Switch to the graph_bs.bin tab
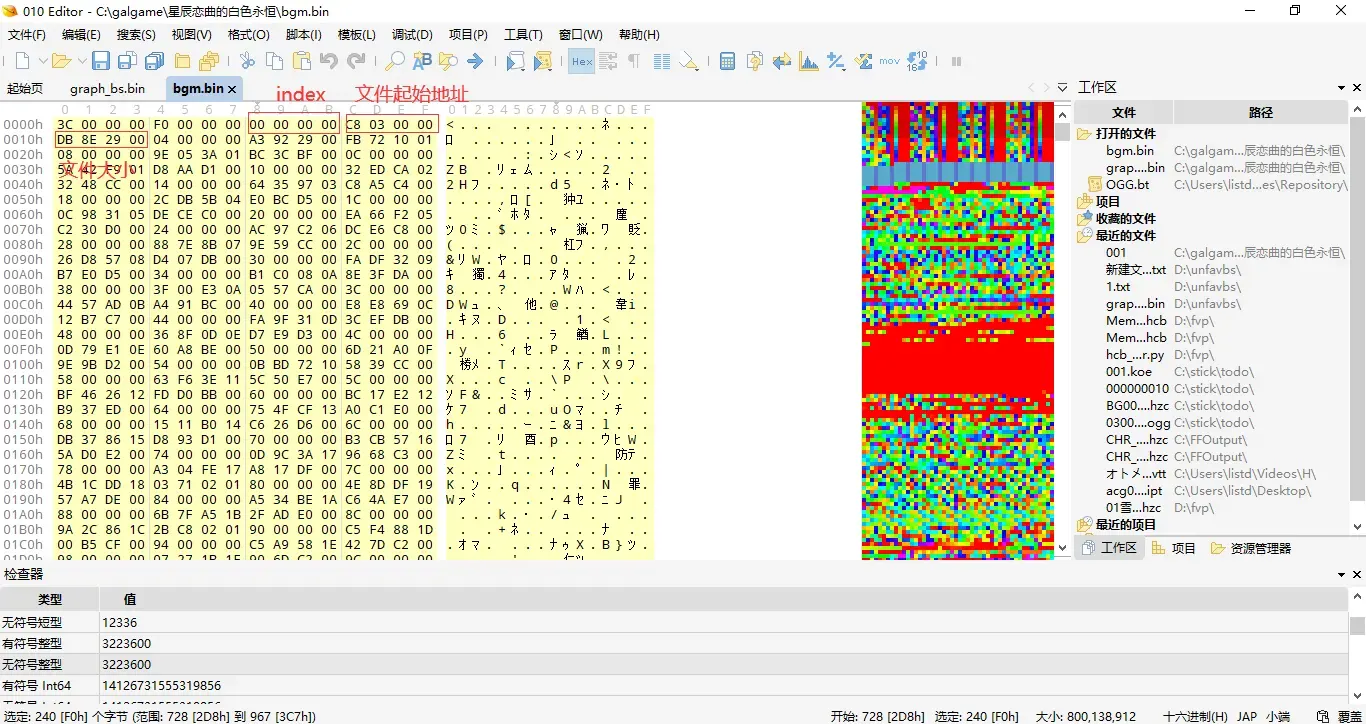Image resolution: width=1366 pixels, height=724 pixels. pos(107,88)
